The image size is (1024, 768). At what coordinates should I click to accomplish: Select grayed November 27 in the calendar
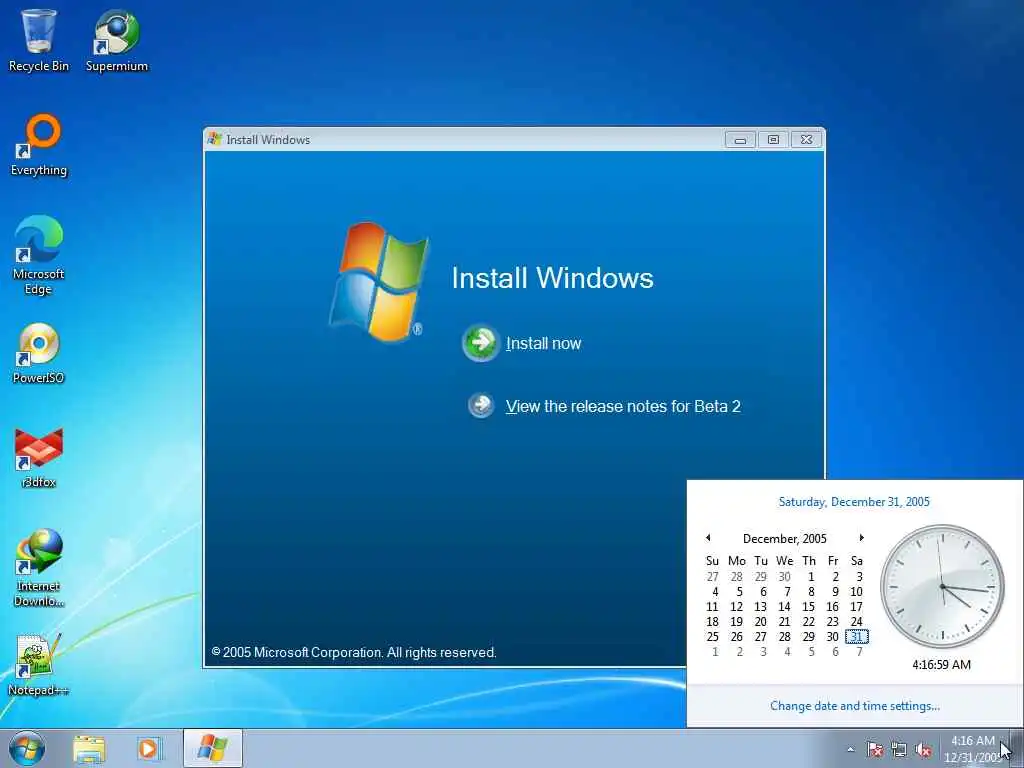pyautogui.click(x=712, y=577)
